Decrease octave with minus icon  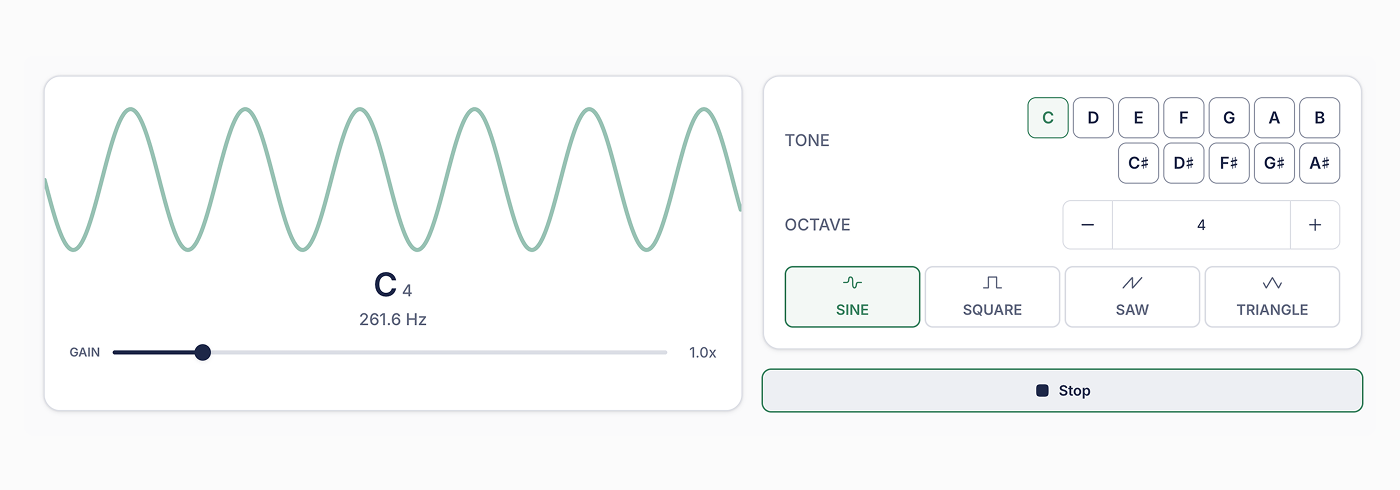[x=1088, y=225]
